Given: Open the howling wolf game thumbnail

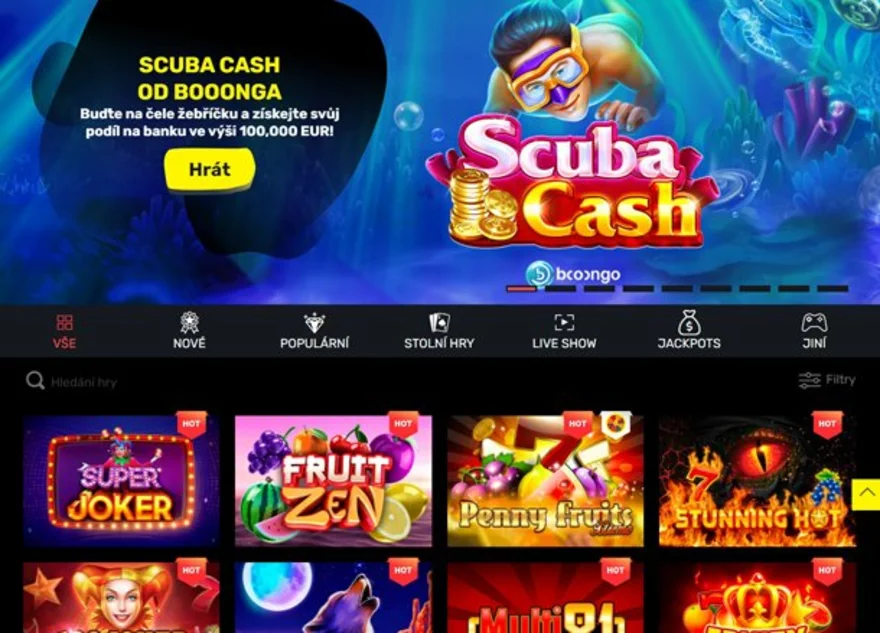Looking at the screenshot, I should pyautogui.click(x=333, y=598).
